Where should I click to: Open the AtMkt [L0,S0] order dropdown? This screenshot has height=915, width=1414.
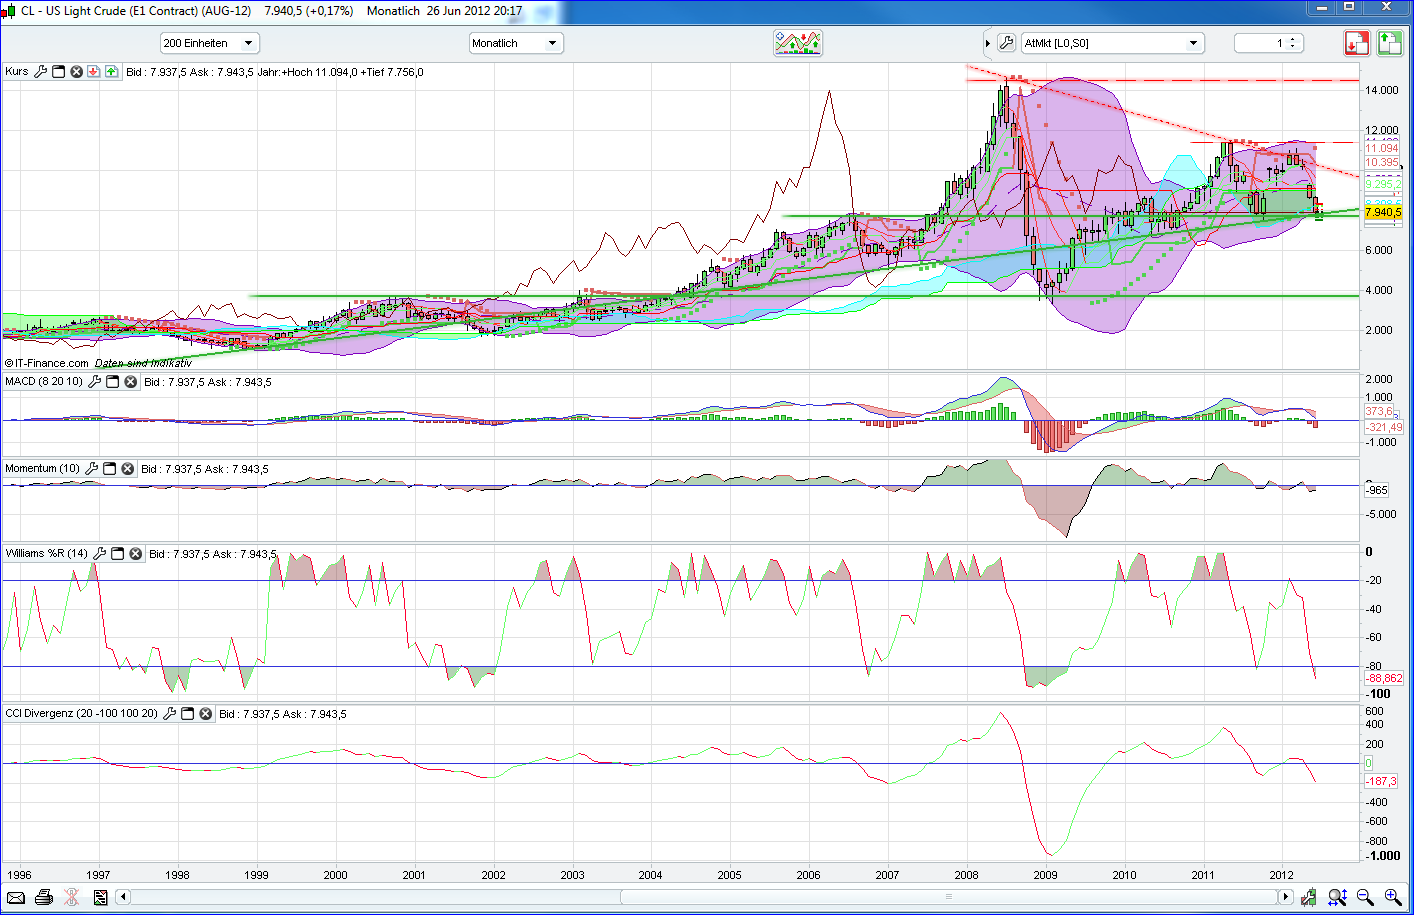1113,43
